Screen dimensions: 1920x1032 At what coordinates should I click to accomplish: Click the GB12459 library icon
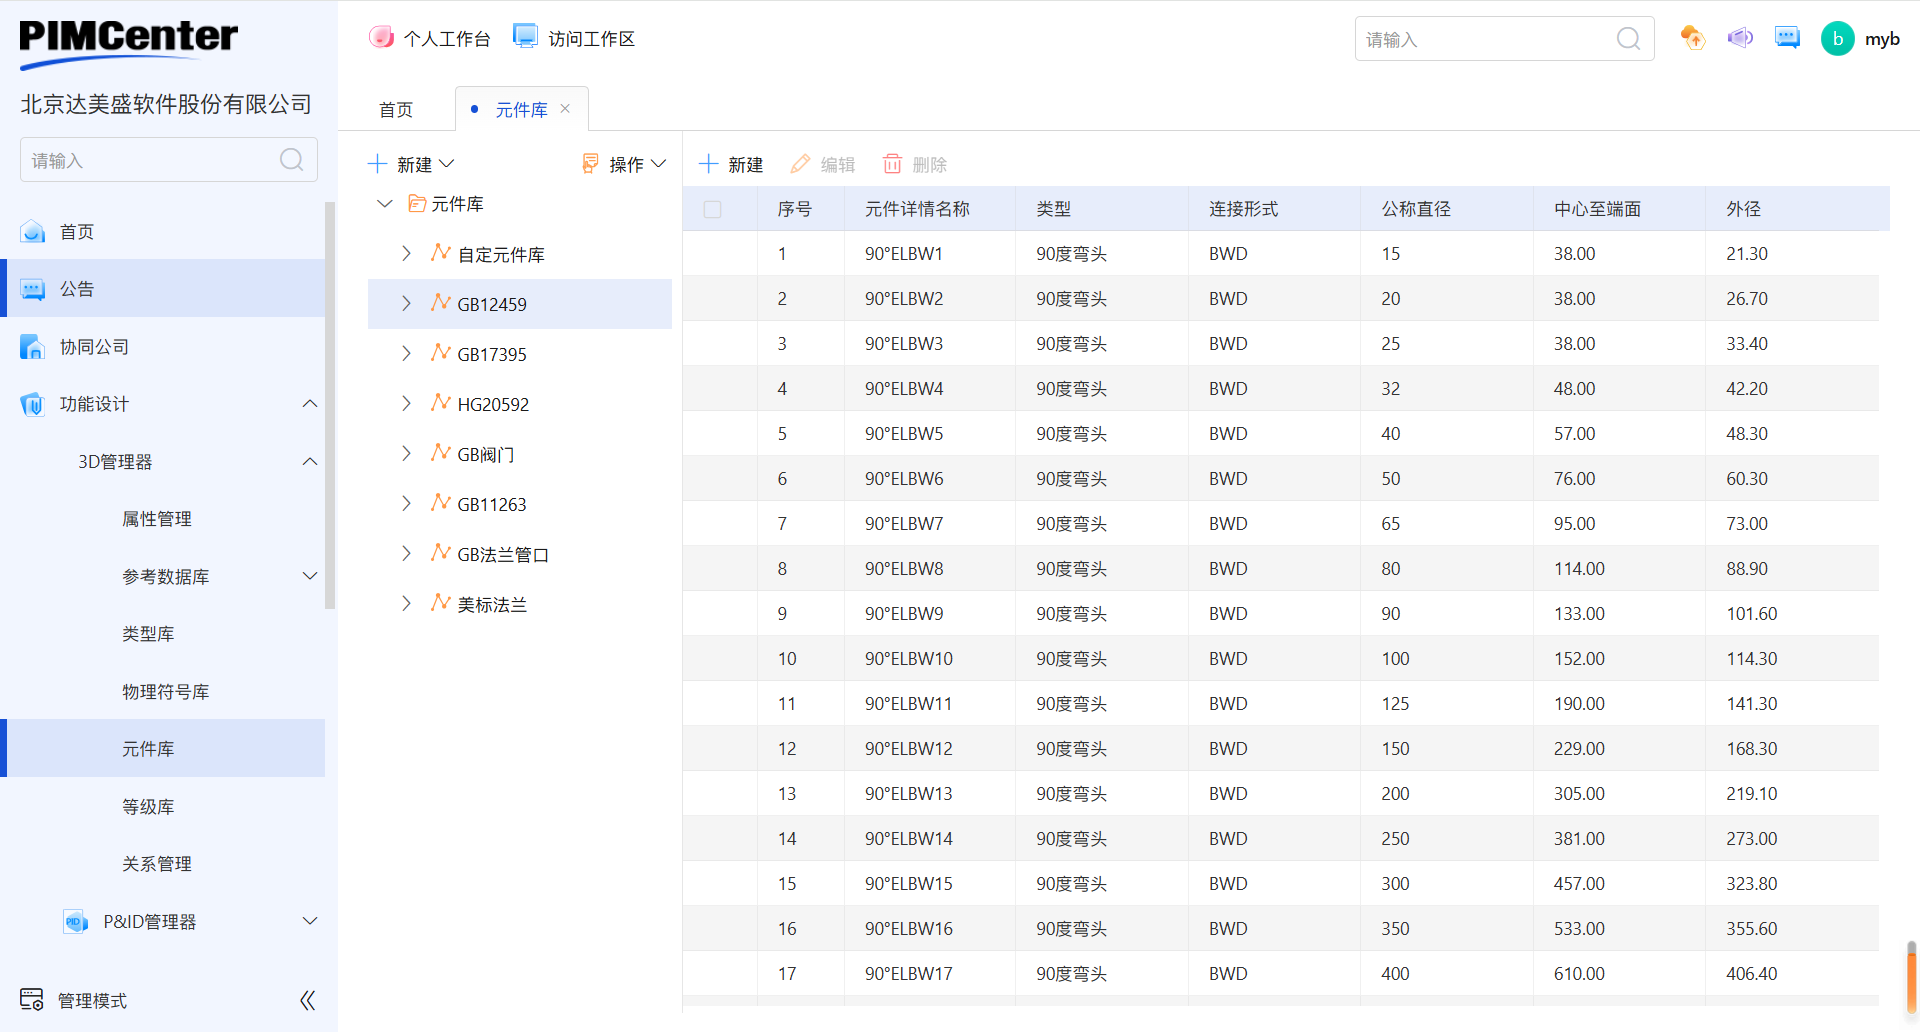click(x=440, y=303)
